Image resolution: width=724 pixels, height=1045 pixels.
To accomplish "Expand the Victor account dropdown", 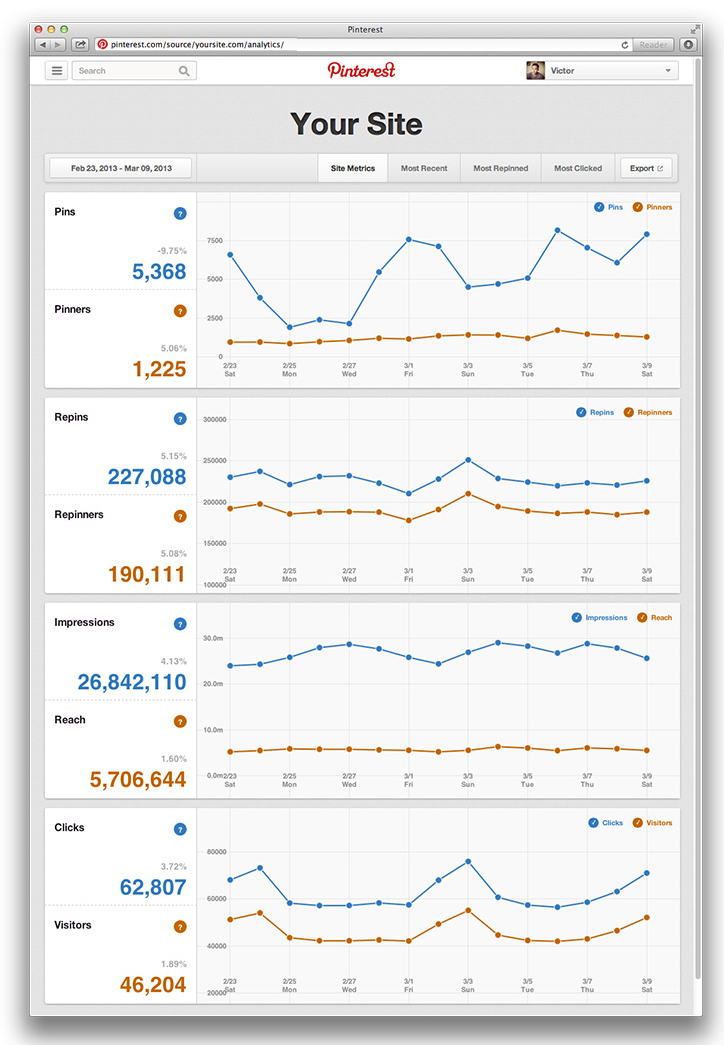I will point(601,71).
